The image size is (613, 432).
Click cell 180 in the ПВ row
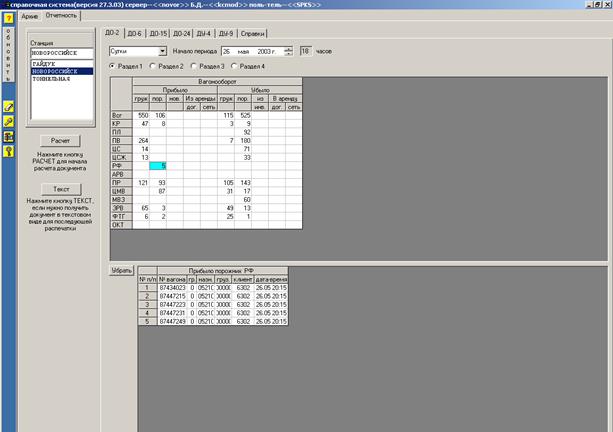point(243,141)
